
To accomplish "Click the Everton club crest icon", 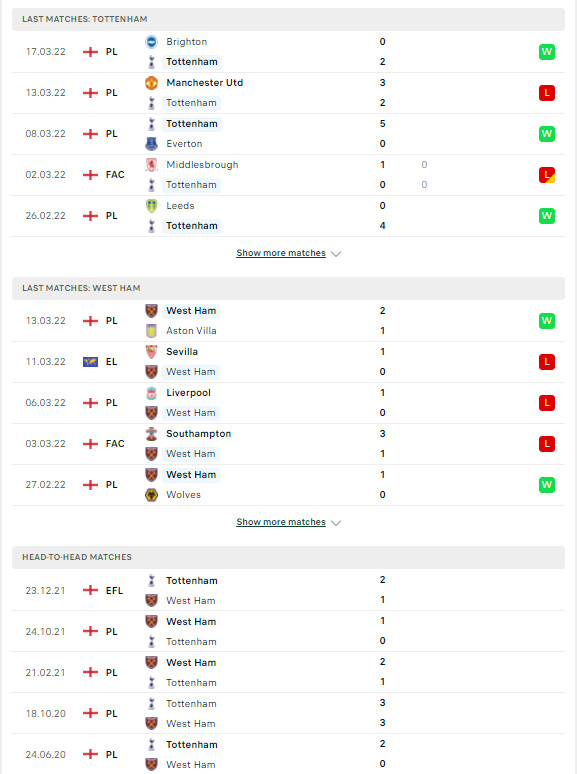I will coord(152,144).
